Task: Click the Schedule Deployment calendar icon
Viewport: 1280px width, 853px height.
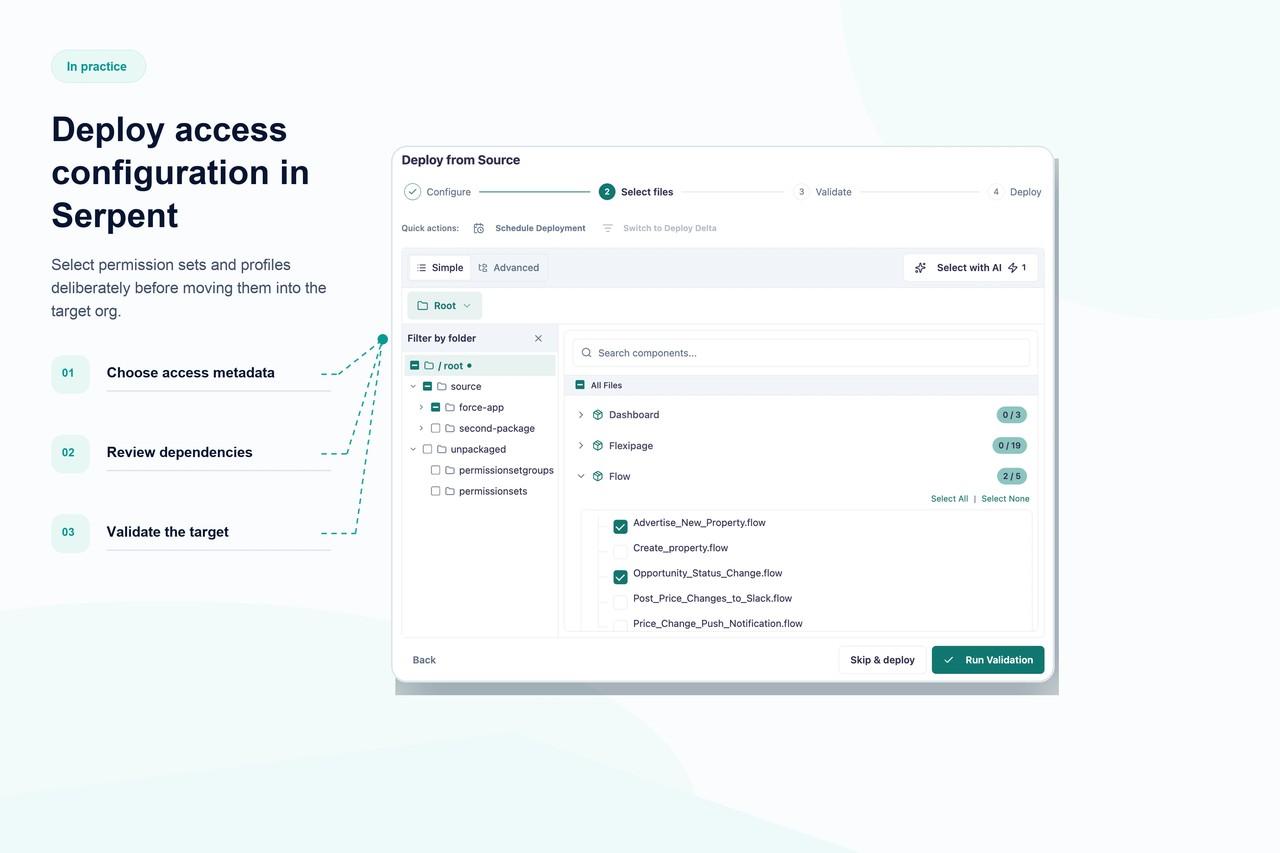Action: pos(479,228)
